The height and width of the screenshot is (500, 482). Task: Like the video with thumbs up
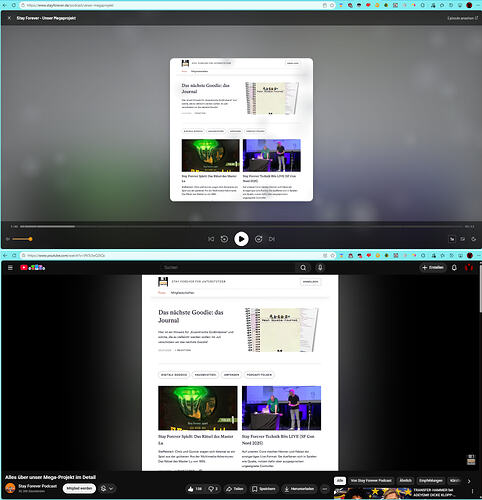(195, 489)
